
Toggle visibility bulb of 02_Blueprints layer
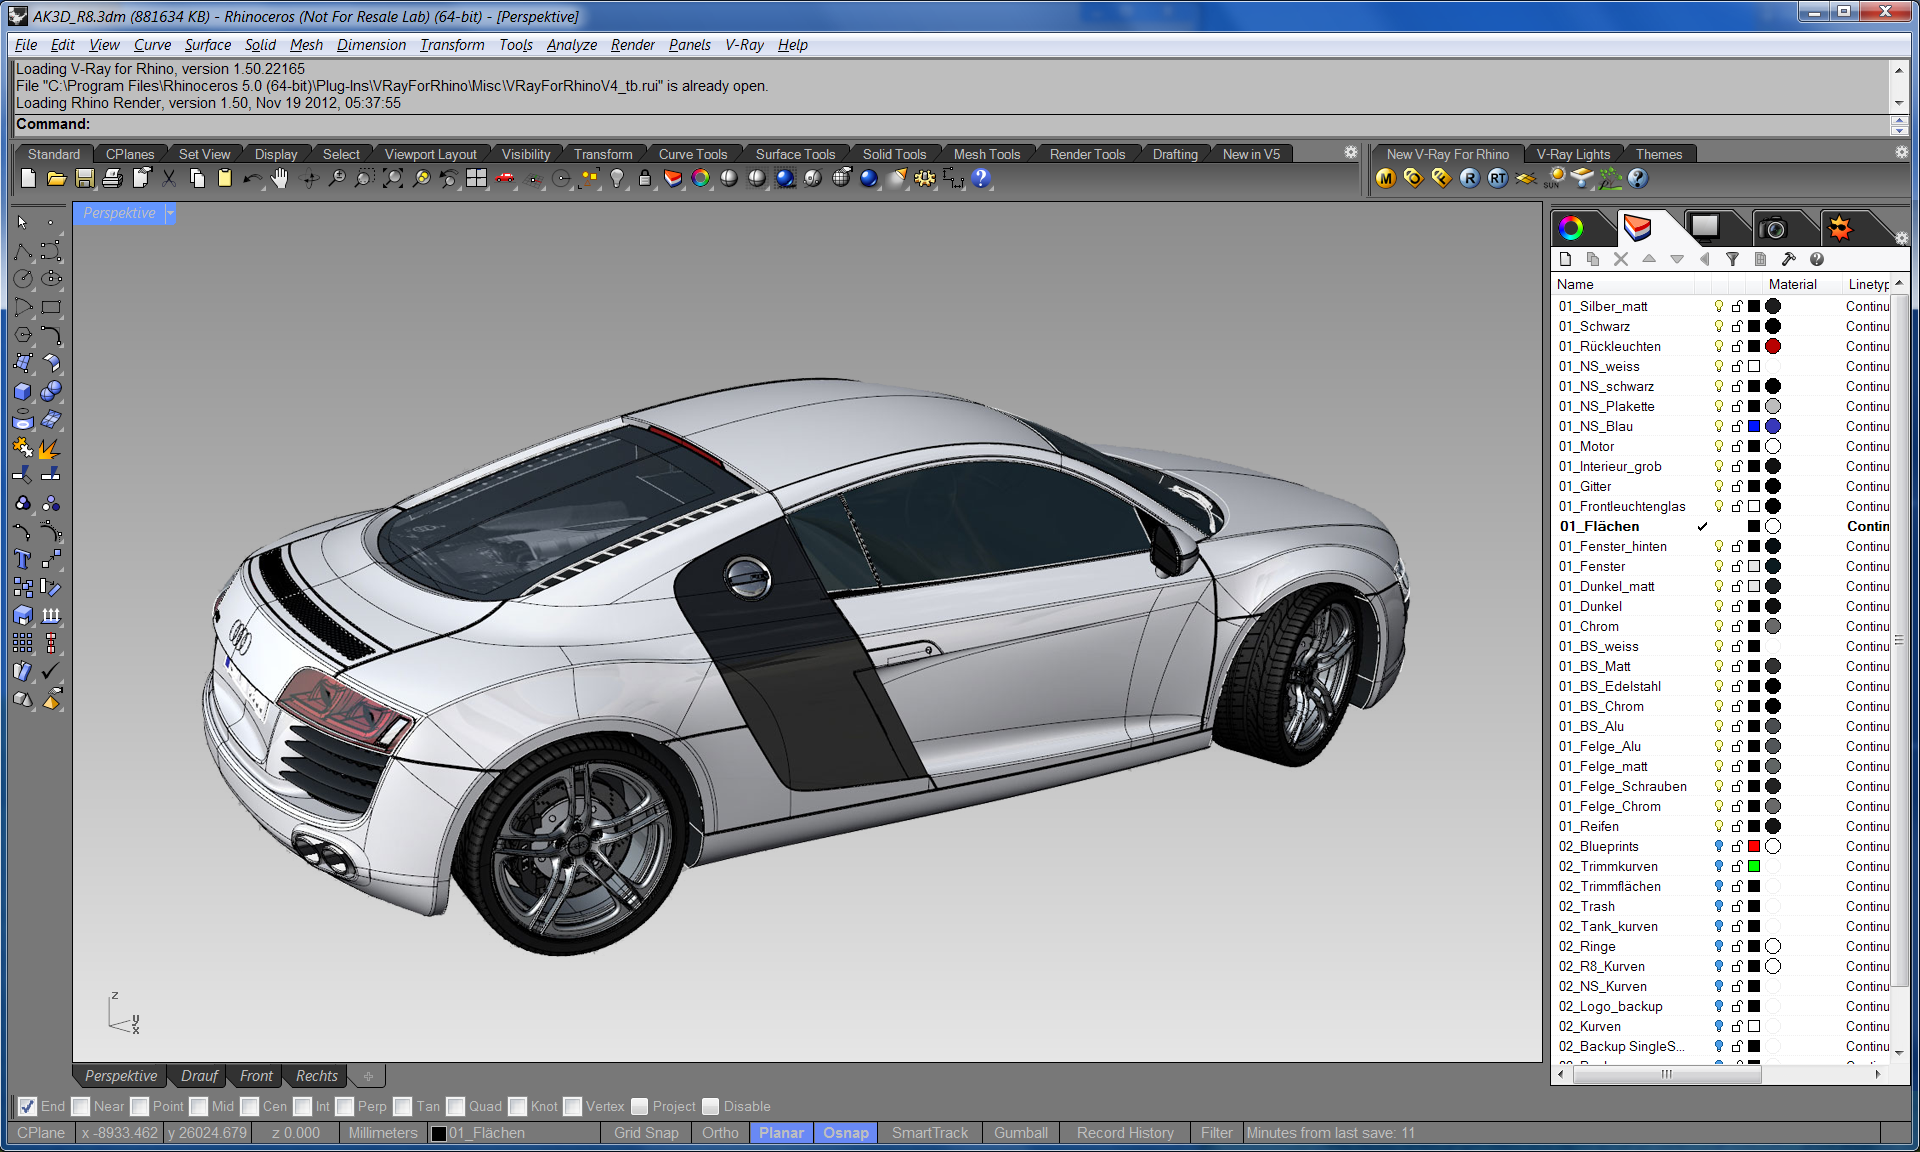pos(1719,846)
